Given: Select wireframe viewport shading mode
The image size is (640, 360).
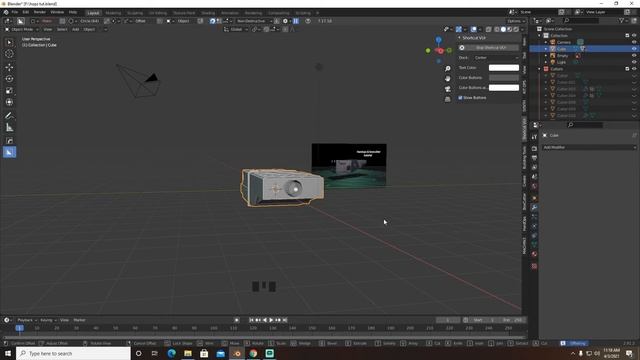Looking at the screenshot, I should point(497,29).
